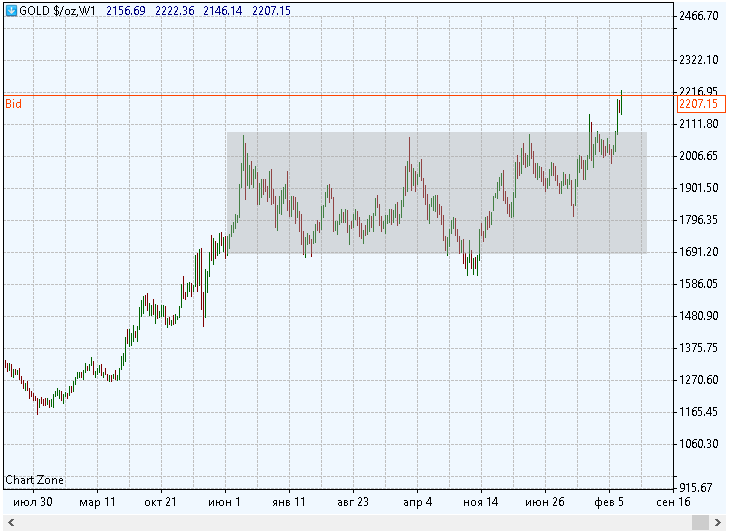
Task: Click the 1060.30 price axis label
Action: 698,444
